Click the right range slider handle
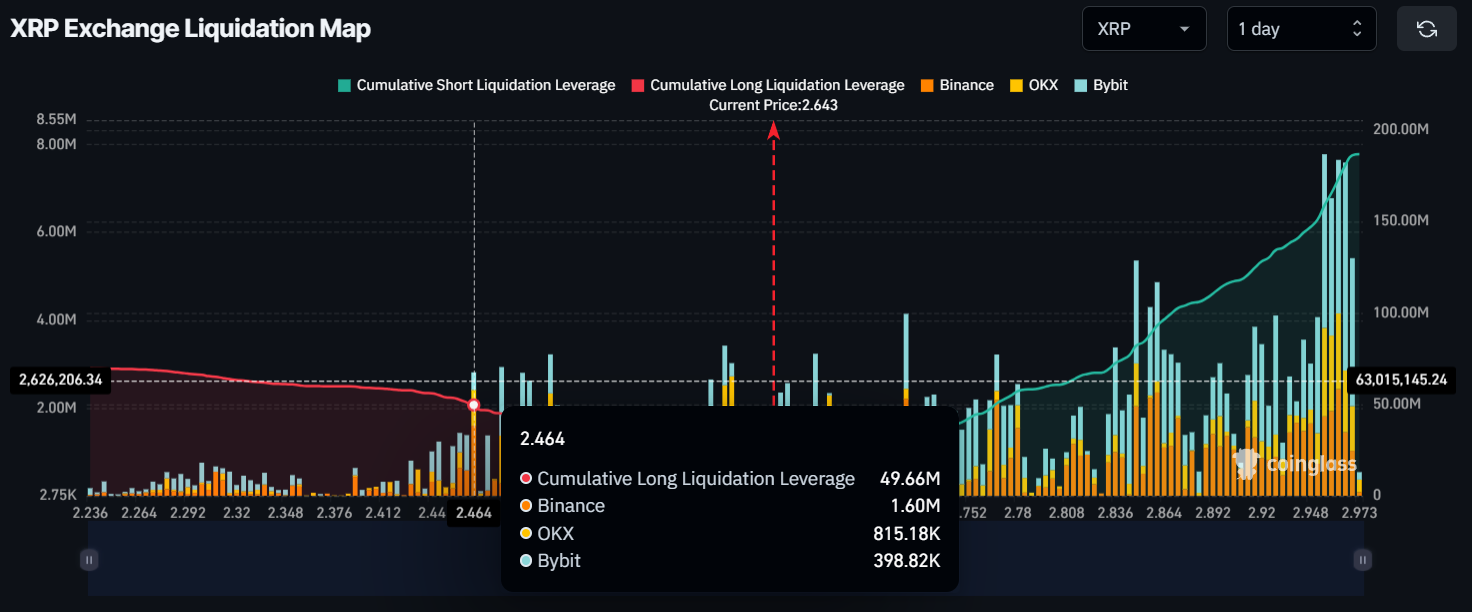1472x612 pixels. pos(1361,560)
